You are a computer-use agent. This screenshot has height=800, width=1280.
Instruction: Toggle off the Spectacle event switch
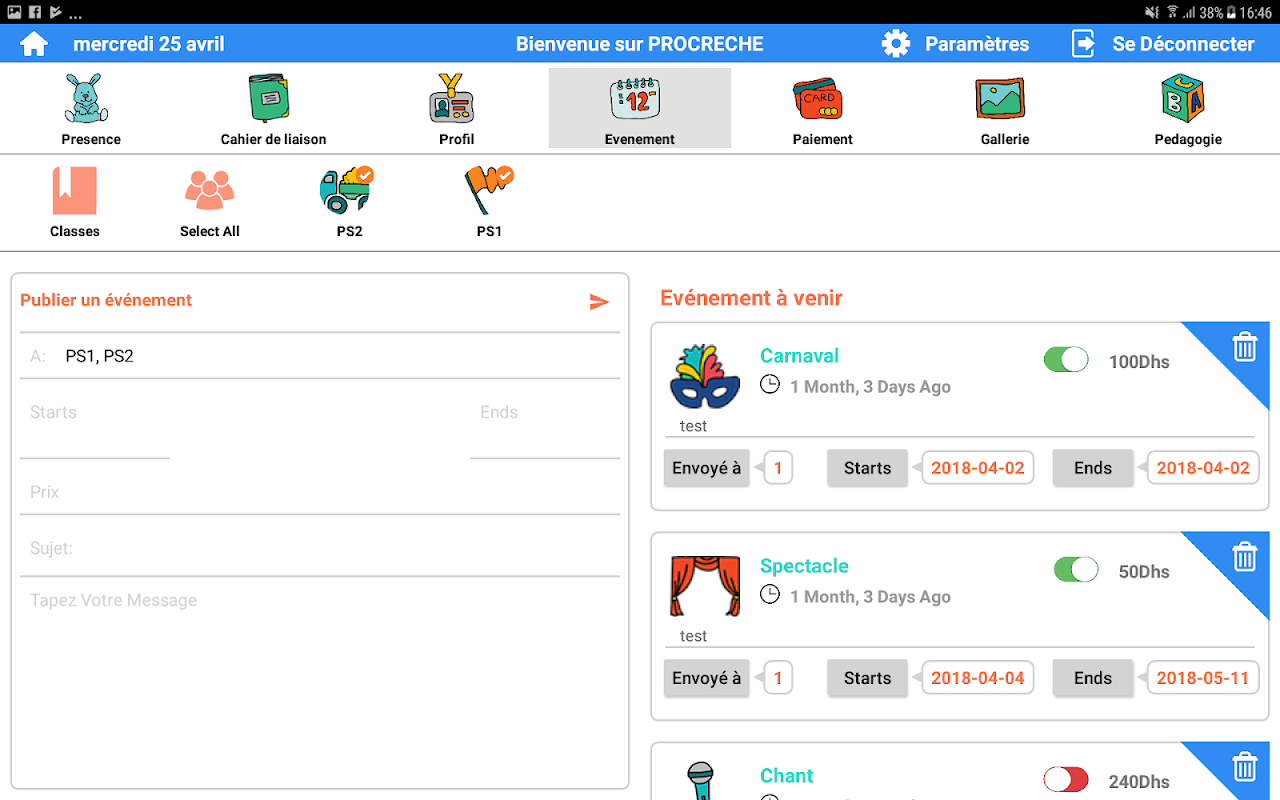coord(1076,570)
